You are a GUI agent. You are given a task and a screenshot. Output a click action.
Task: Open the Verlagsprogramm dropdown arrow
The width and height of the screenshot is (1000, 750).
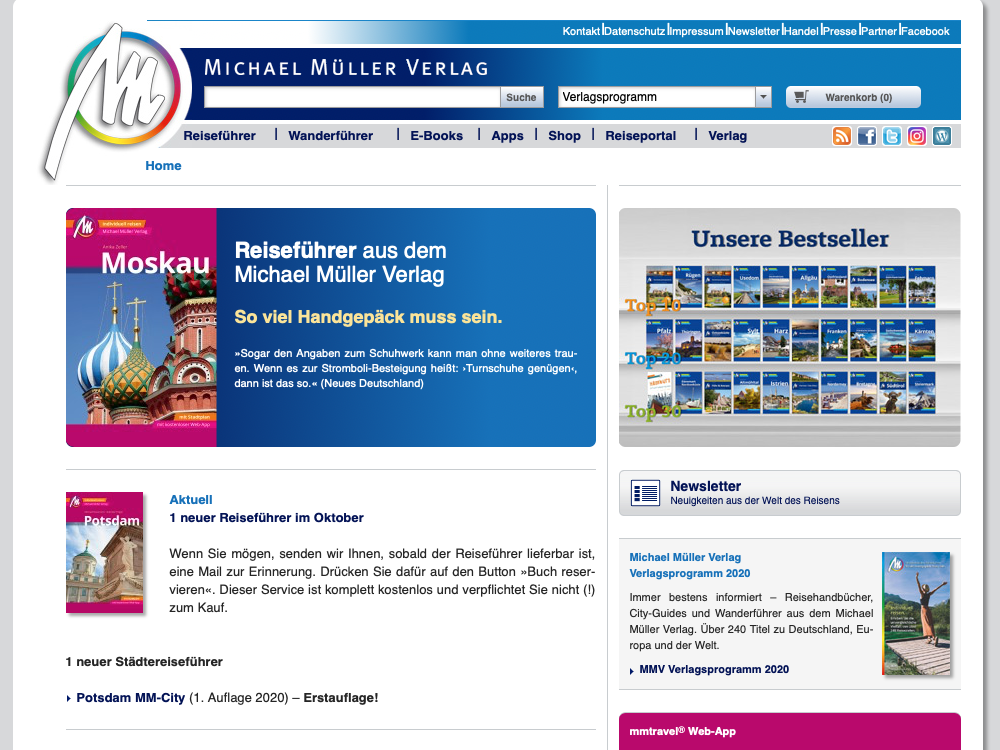coord(763,97)
